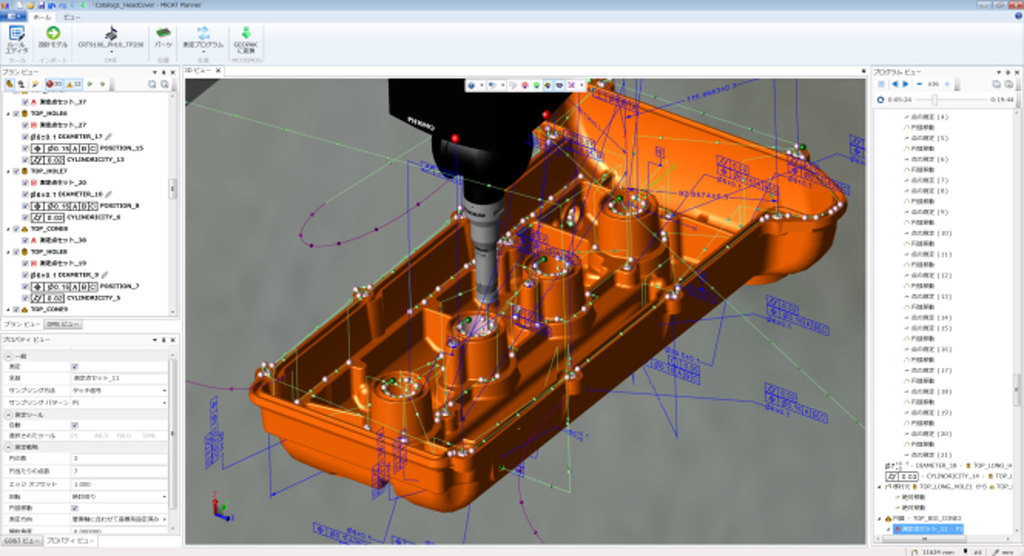Toggle the 自動 checkbox in properties
The height and width of the screenshot is (556, 1024).
tap(74, 425)
